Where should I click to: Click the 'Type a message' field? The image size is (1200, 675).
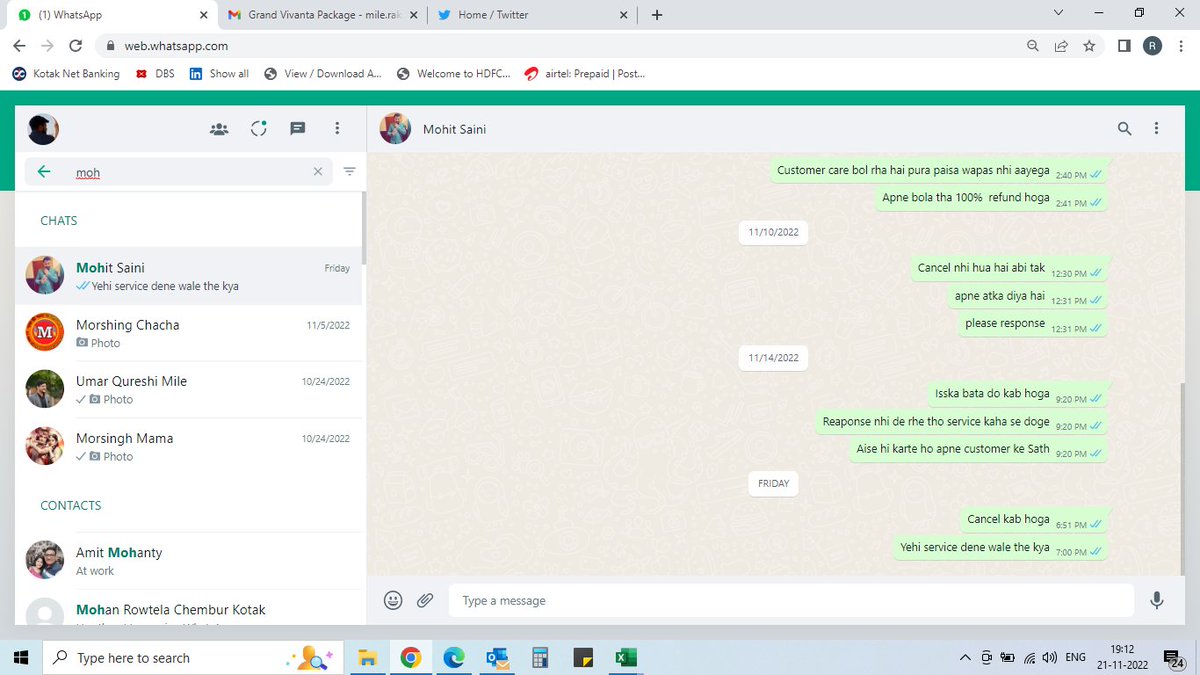point(791,600)
